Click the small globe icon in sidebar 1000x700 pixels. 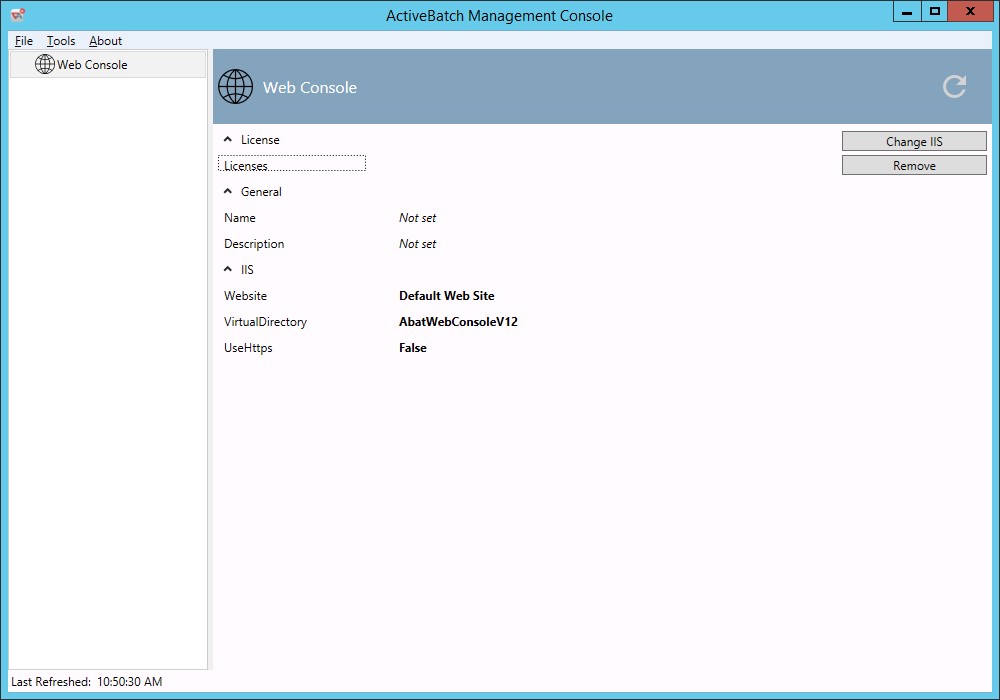point(45,64)
